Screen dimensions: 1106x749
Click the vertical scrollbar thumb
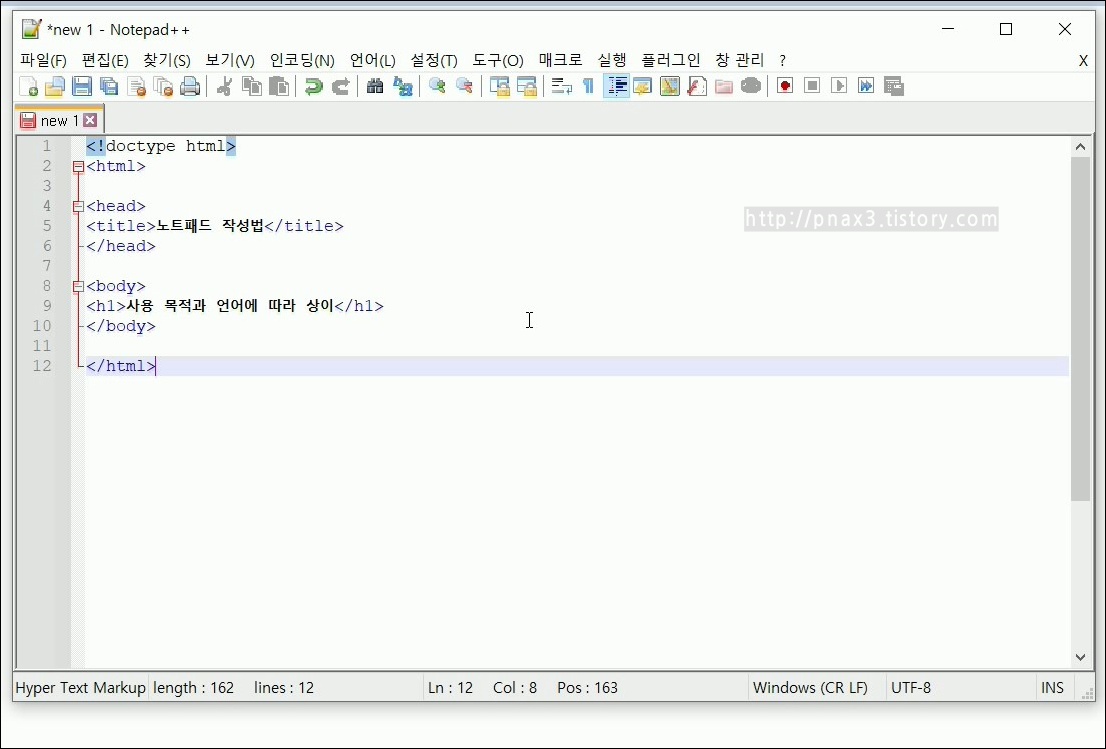click(1080, 329)
